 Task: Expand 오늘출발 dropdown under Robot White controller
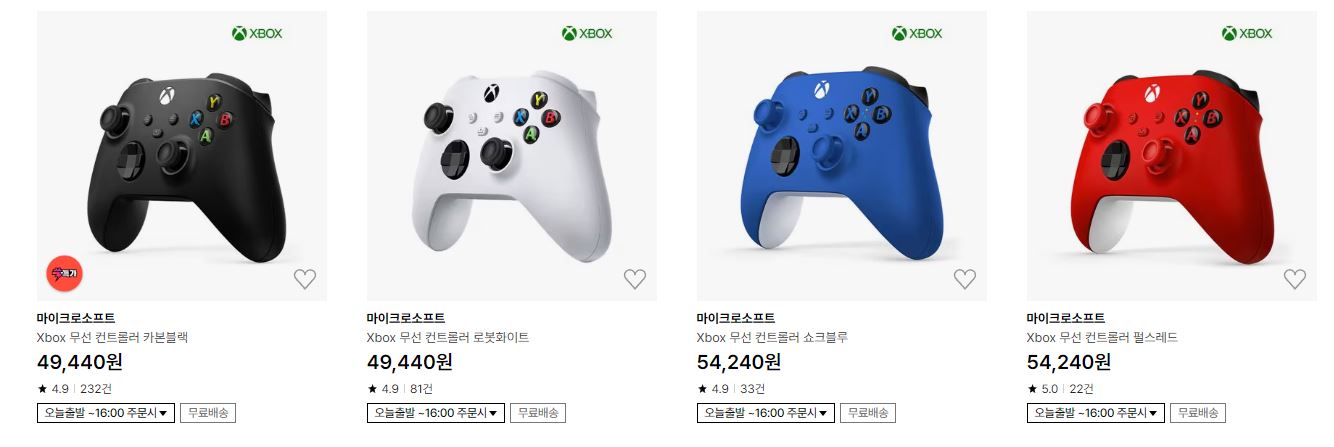[436, 413]
